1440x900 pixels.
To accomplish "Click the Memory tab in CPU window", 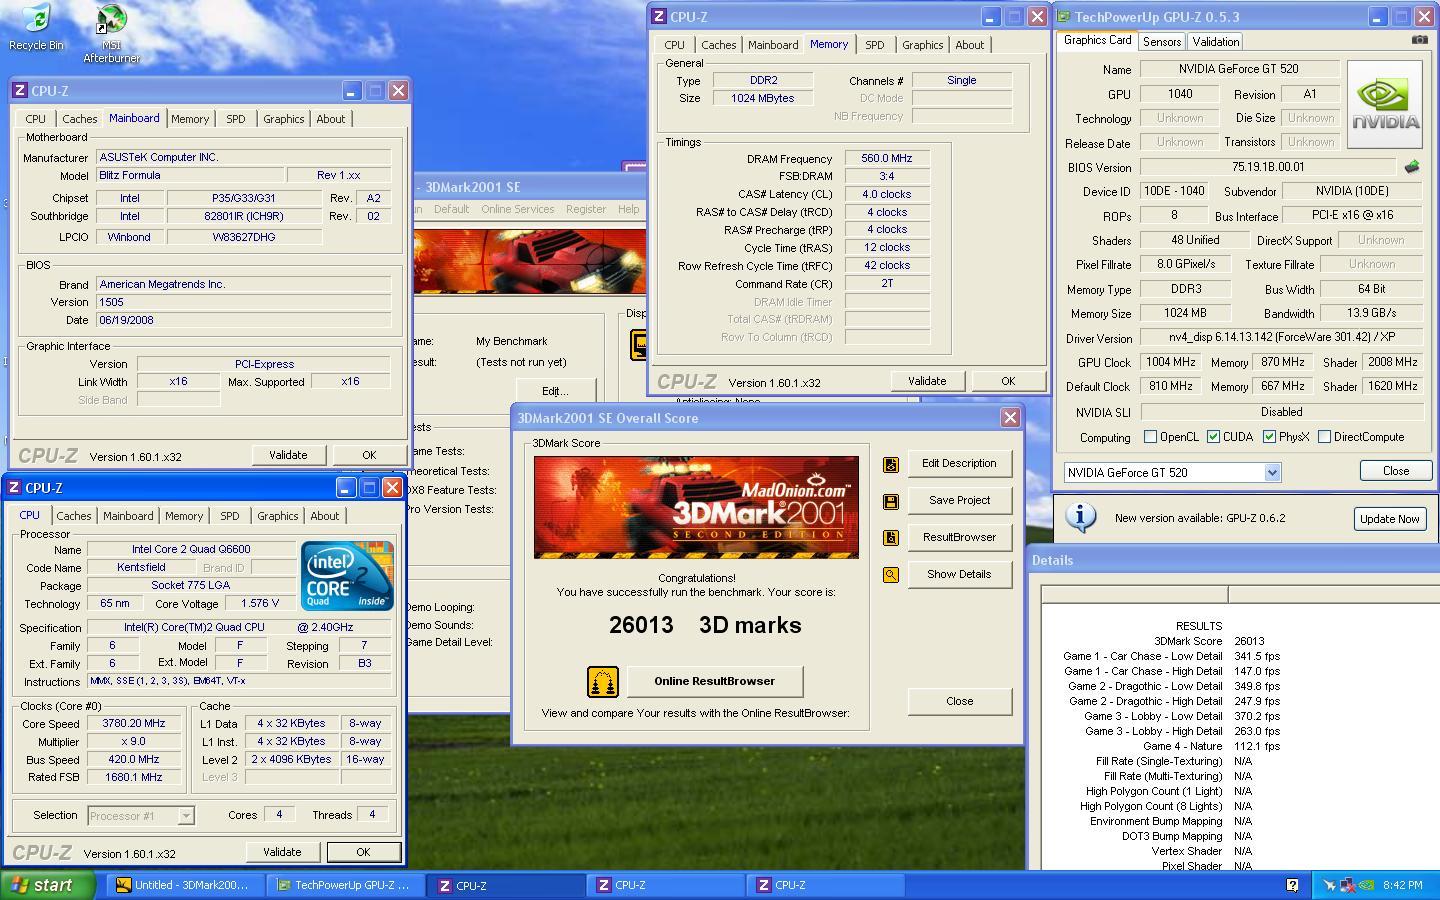I will point(184,516).
